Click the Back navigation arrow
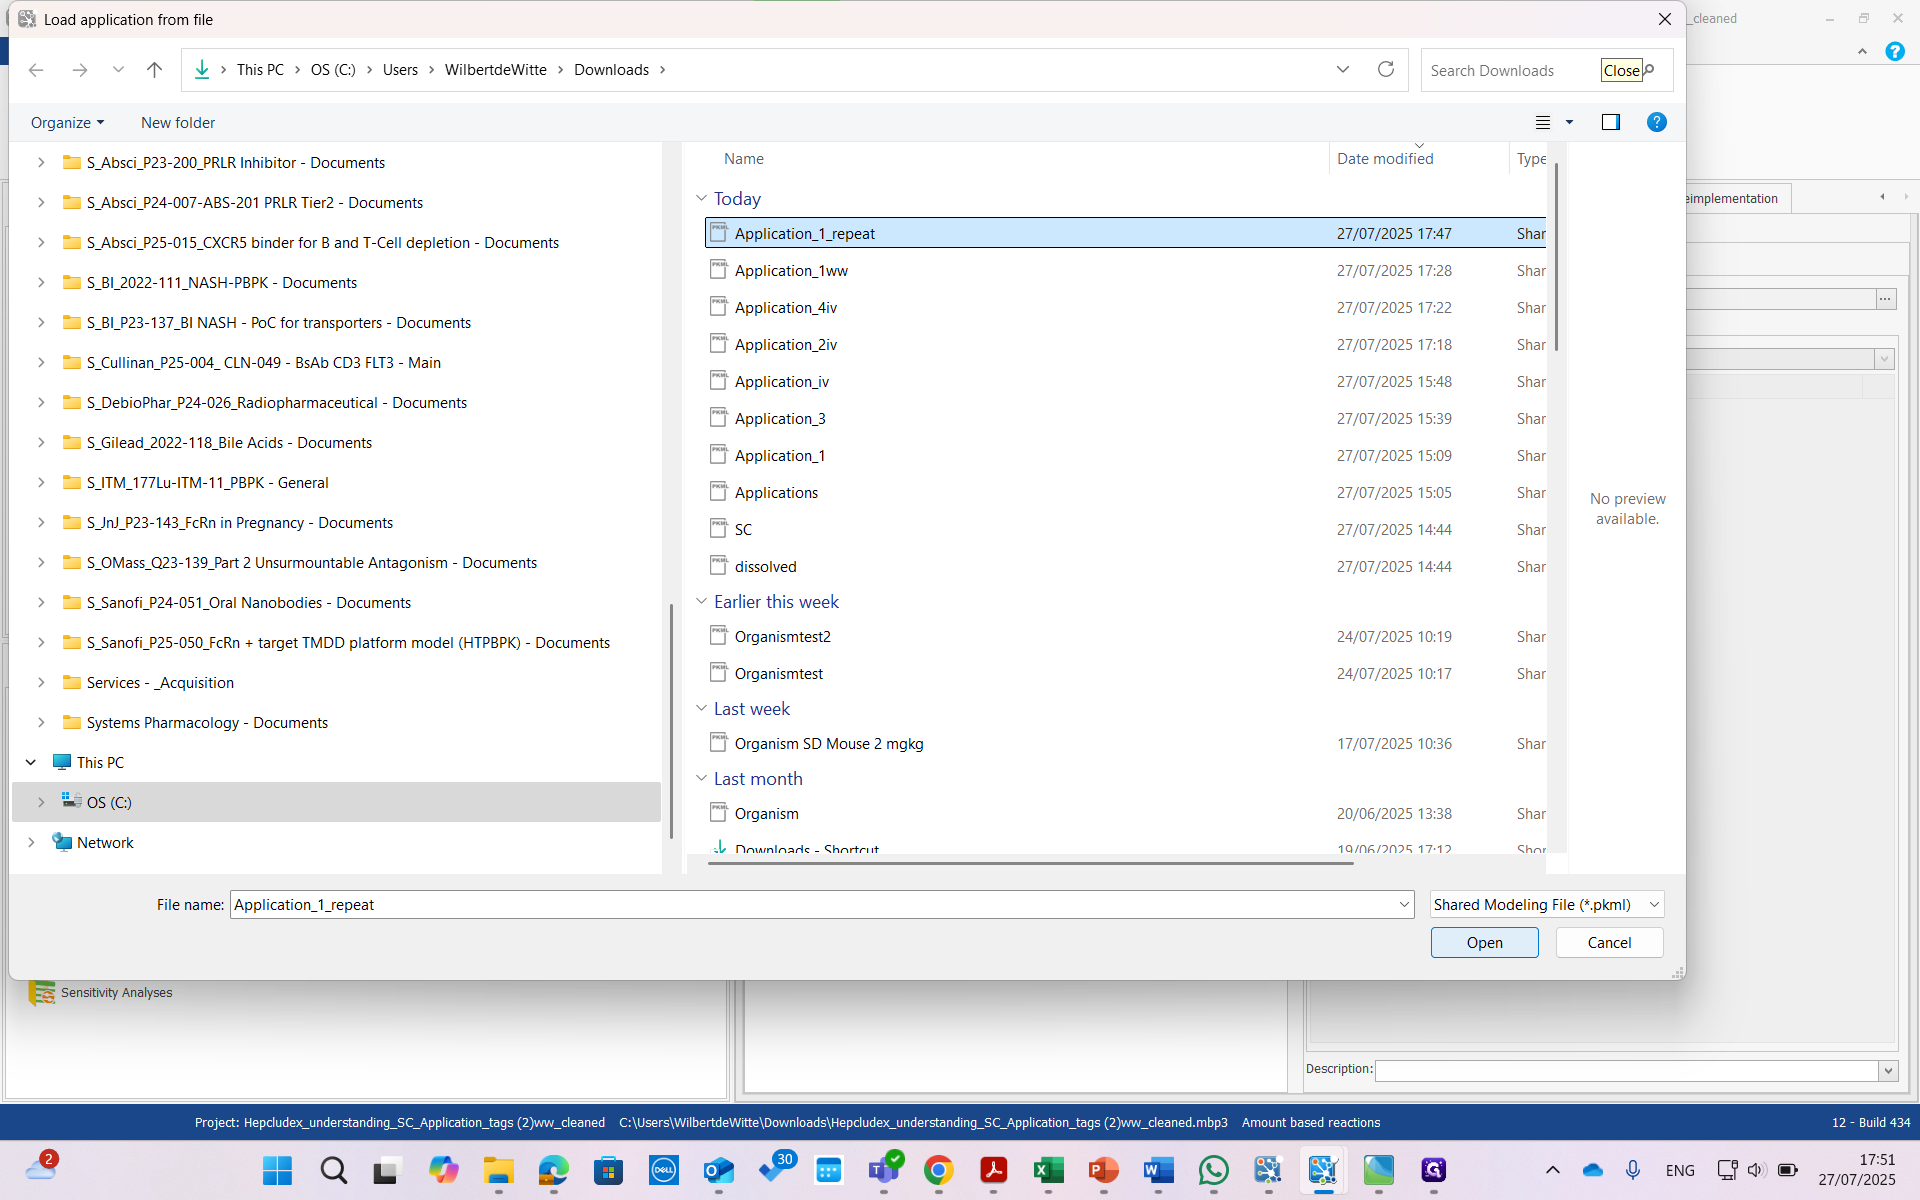Image resolution: width=1920 pixels, height=1200 pixels. coord(36,69)
